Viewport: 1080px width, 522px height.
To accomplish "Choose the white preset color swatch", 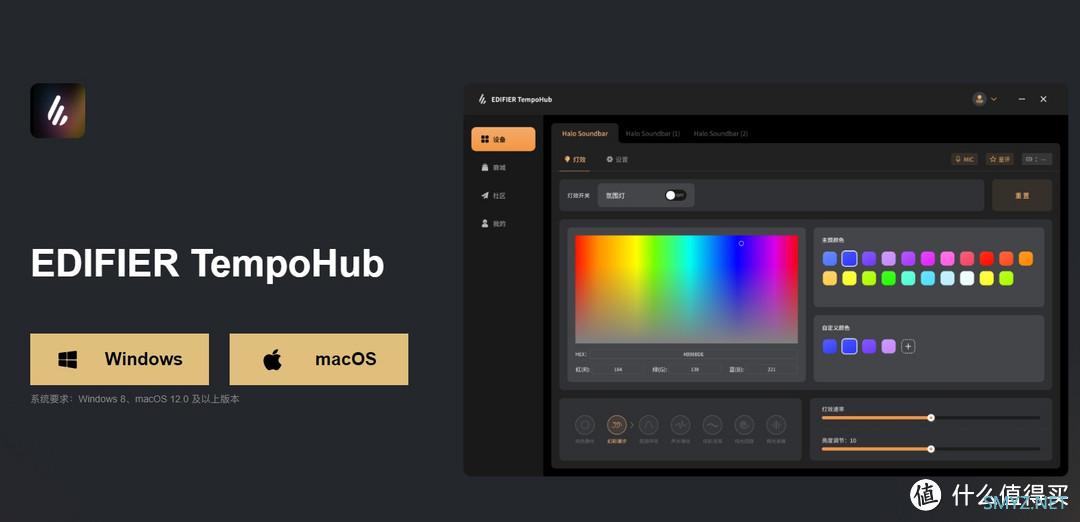I will pos(967,278).
